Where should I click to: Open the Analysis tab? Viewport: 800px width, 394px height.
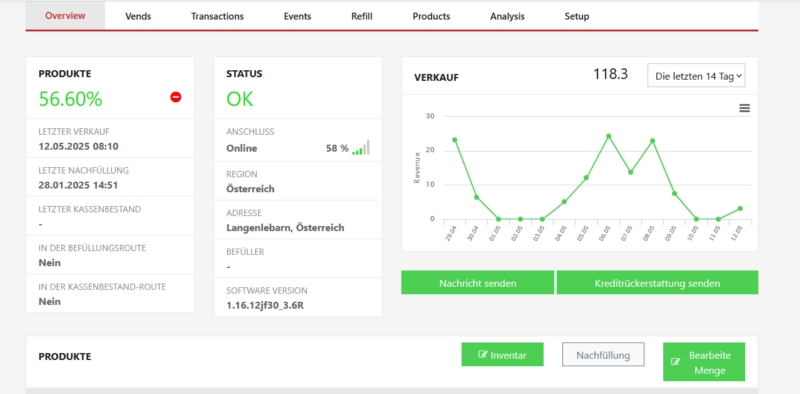(507, 16)
